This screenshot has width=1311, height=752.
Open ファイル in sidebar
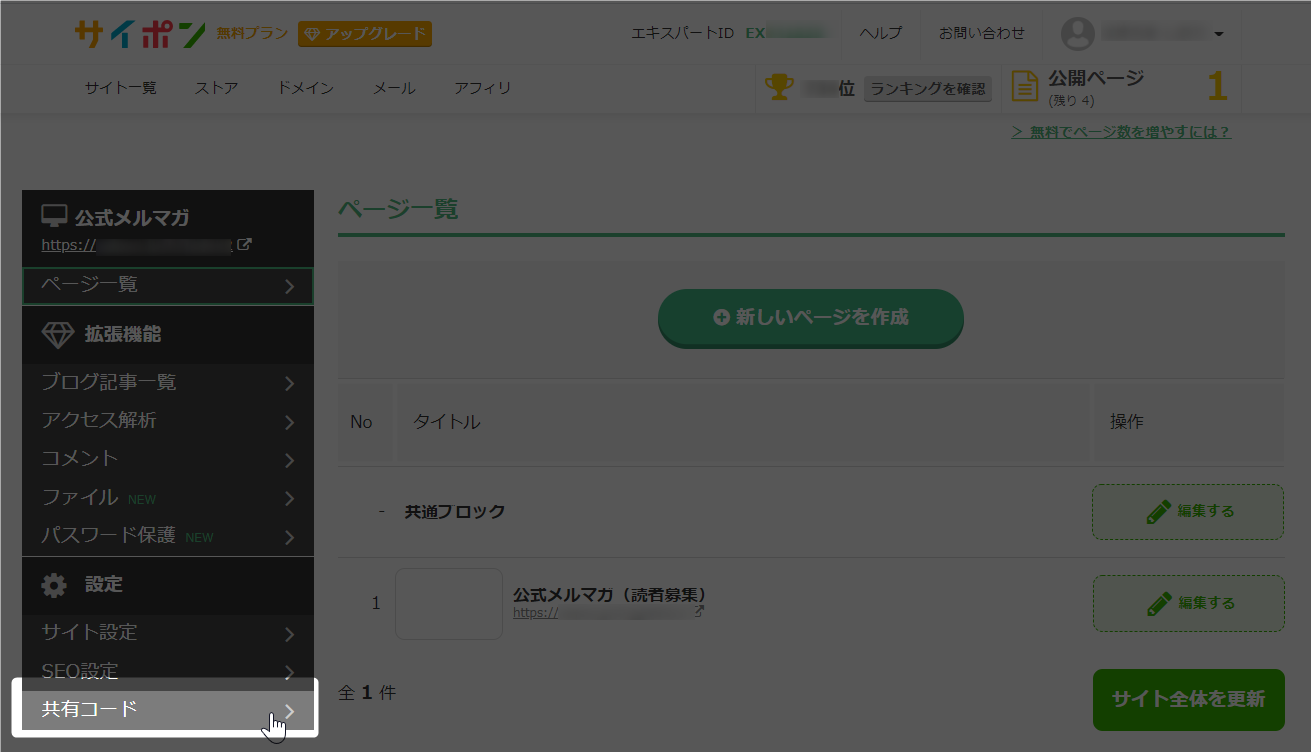[168, 497]
